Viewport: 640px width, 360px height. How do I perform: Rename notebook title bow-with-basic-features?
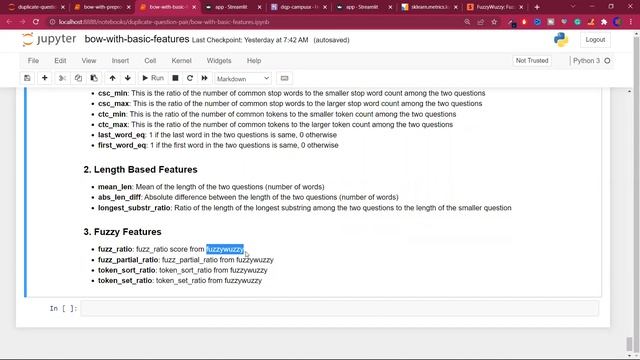[x=137, y=39]
